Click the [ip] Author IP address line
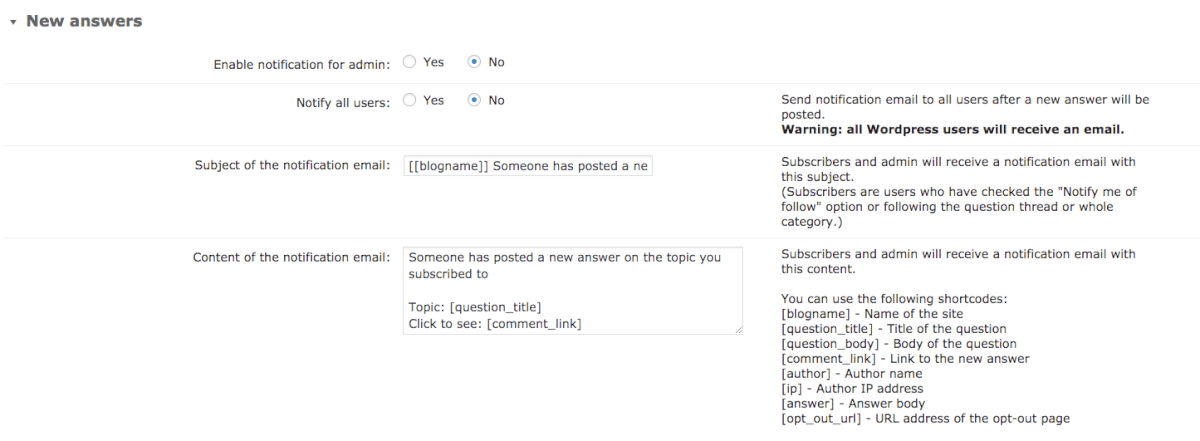1200x441 pixels. coord(852,388)
